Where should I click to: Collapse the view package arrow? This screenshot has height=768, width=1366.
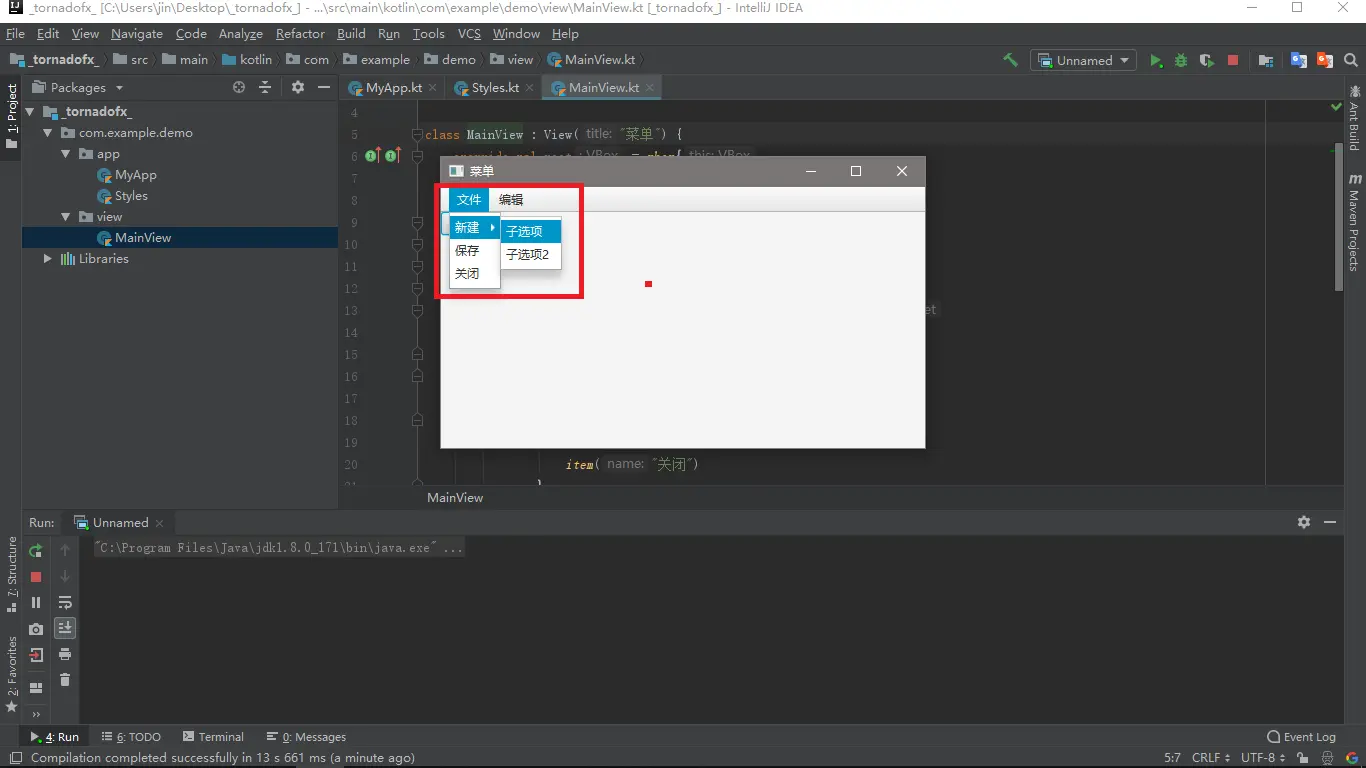65,216
